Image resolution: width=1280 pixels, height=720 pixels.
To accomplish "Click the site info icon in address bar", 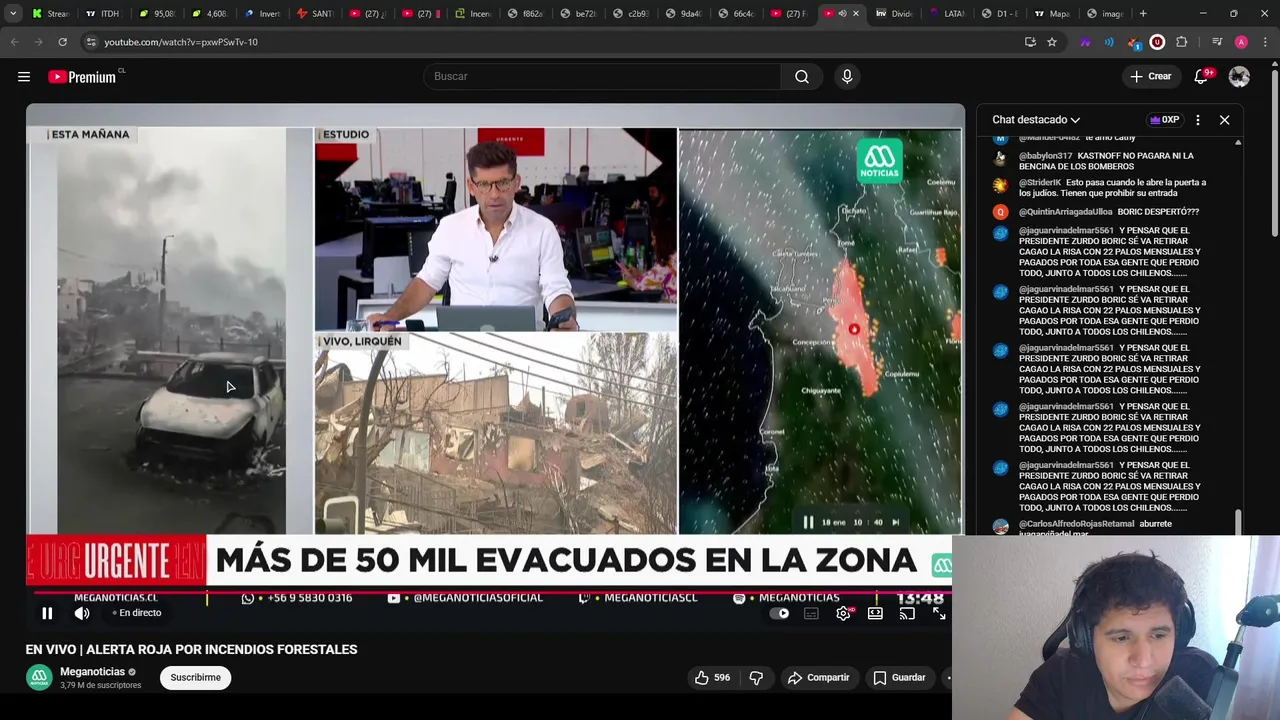I will tap(91, 42).
